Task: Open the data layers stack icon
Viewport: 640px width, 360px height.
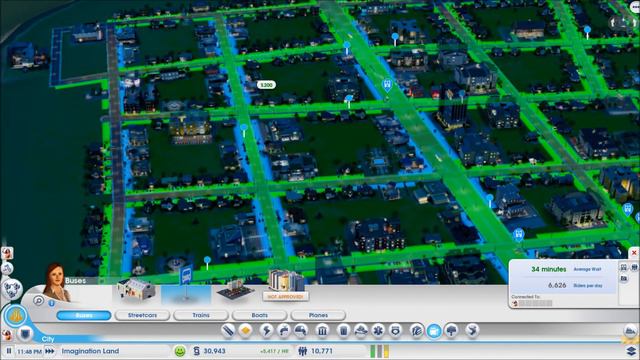Action: tap(631, 351)
